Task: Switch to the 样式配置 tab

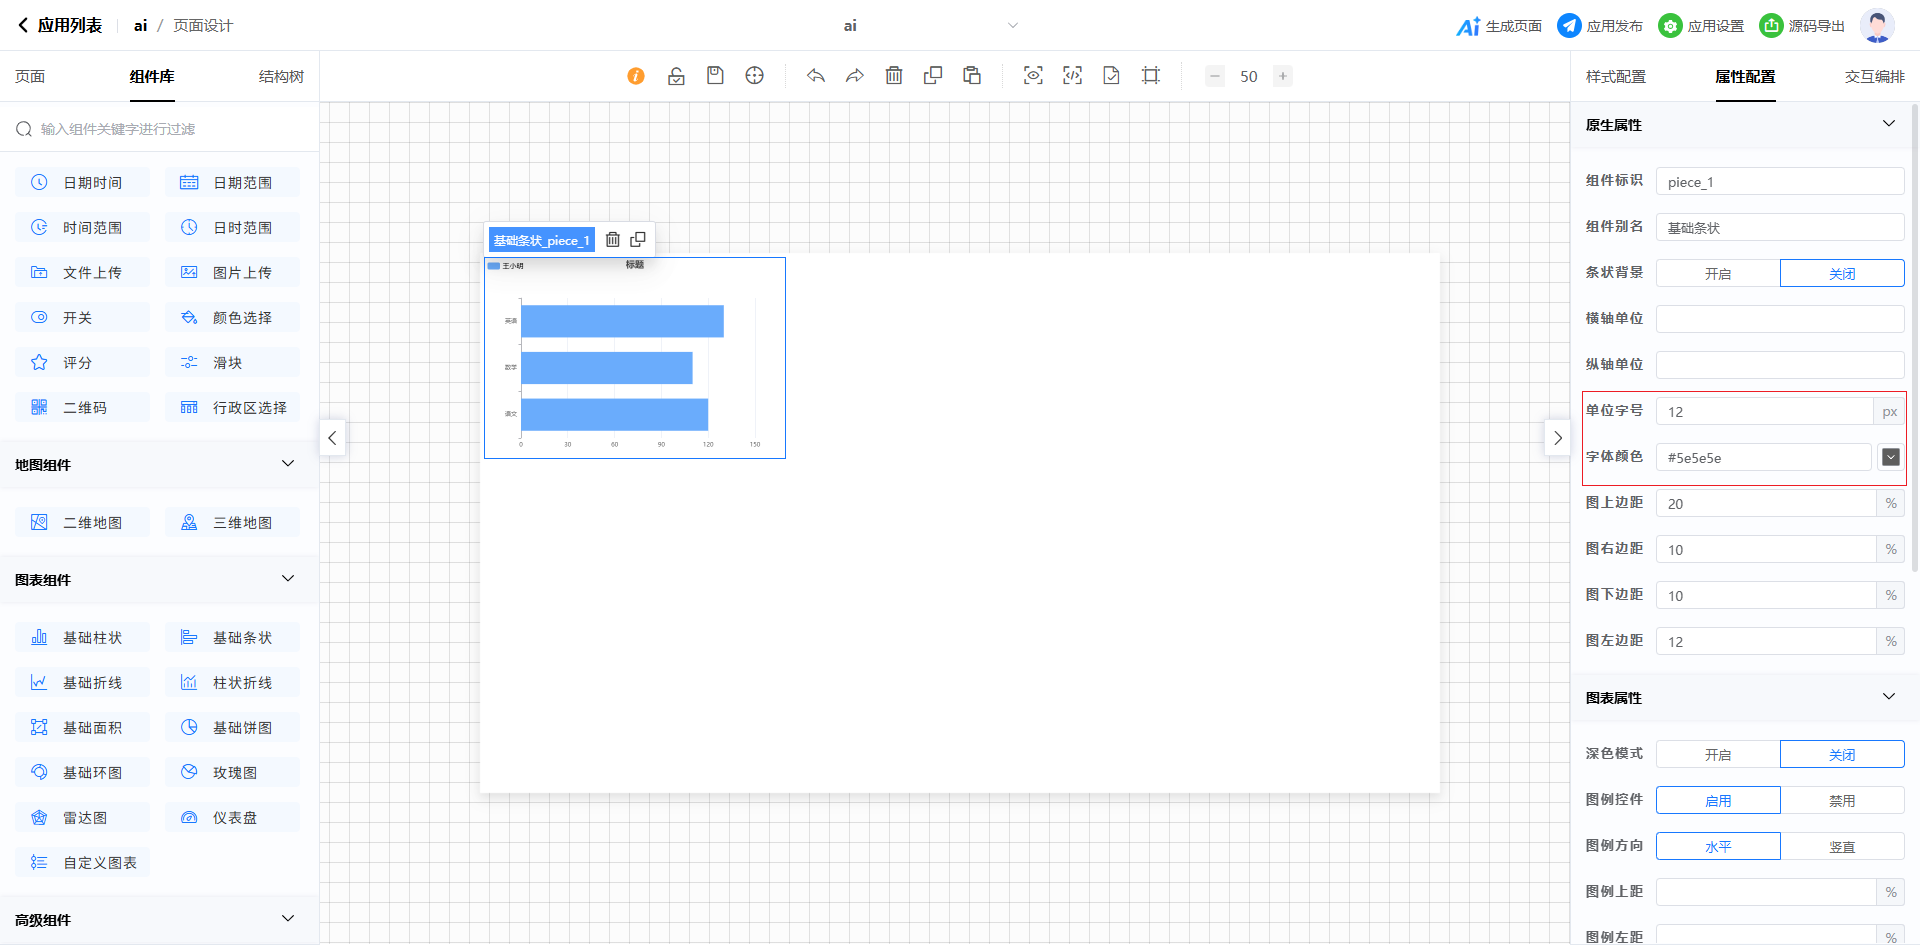Action: click(1615, 77)
